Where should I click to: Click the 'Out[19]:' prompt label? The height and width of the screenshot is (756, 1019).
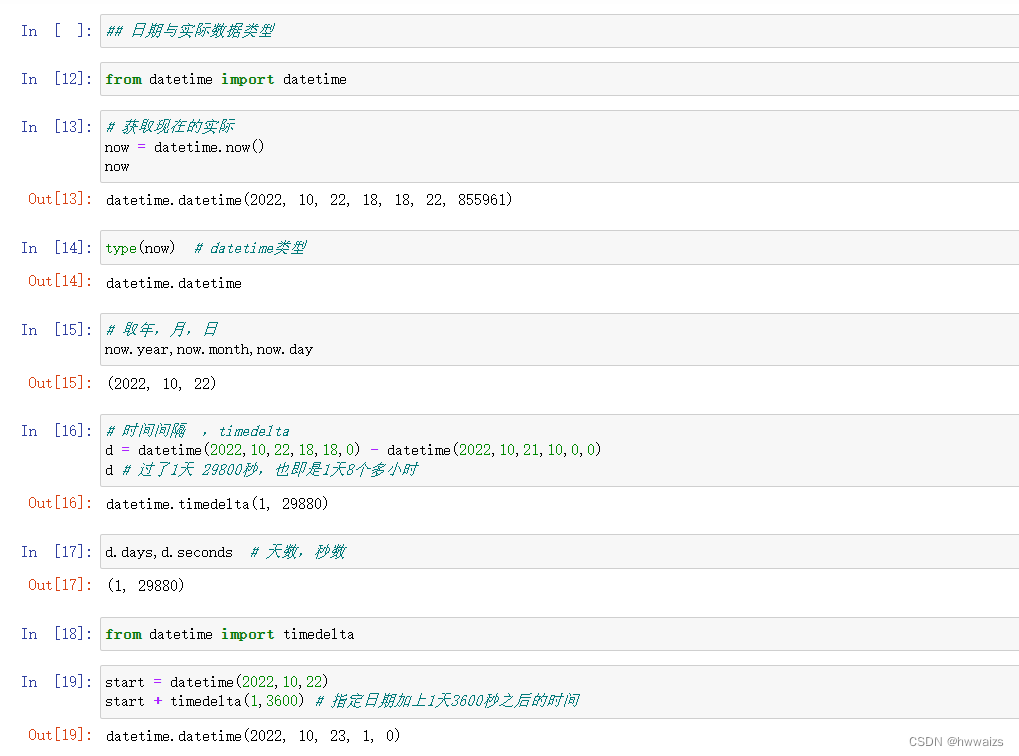point(60,735)
